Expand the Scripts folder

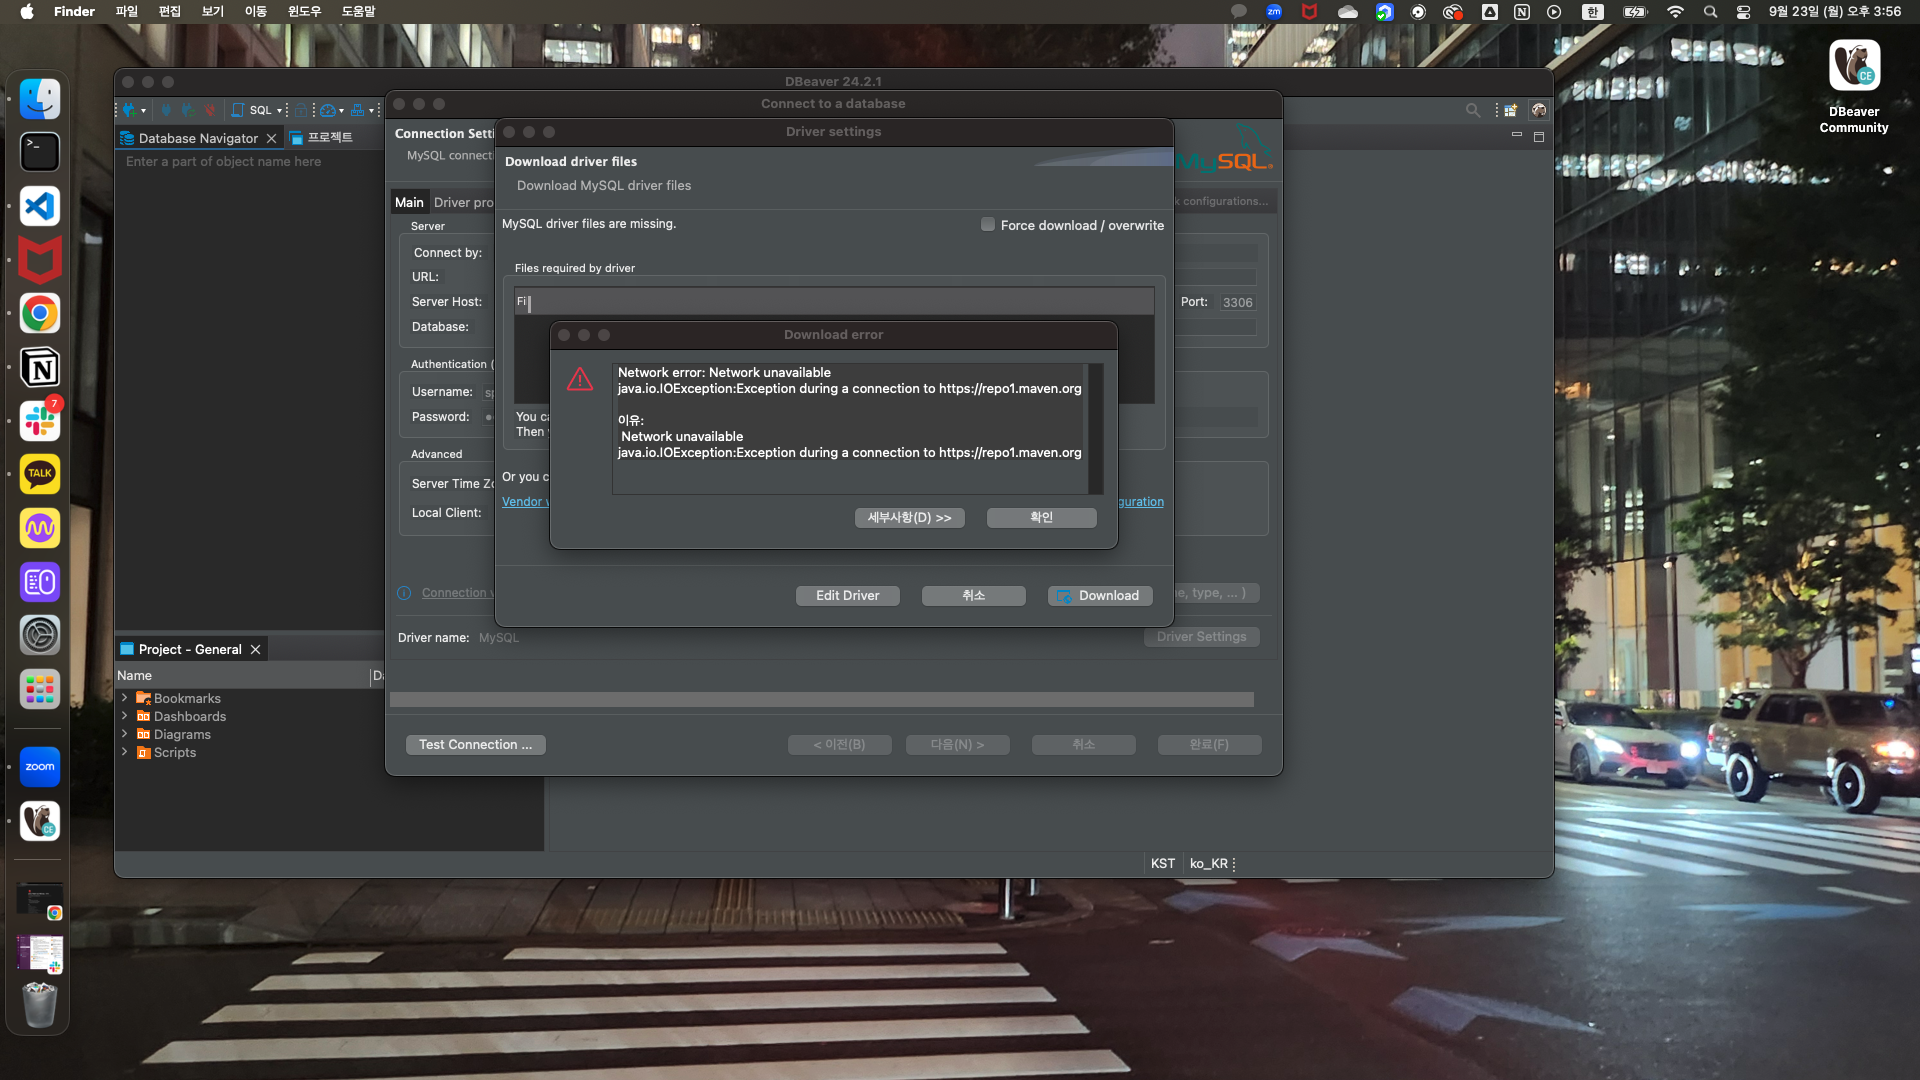click(124, 752)
